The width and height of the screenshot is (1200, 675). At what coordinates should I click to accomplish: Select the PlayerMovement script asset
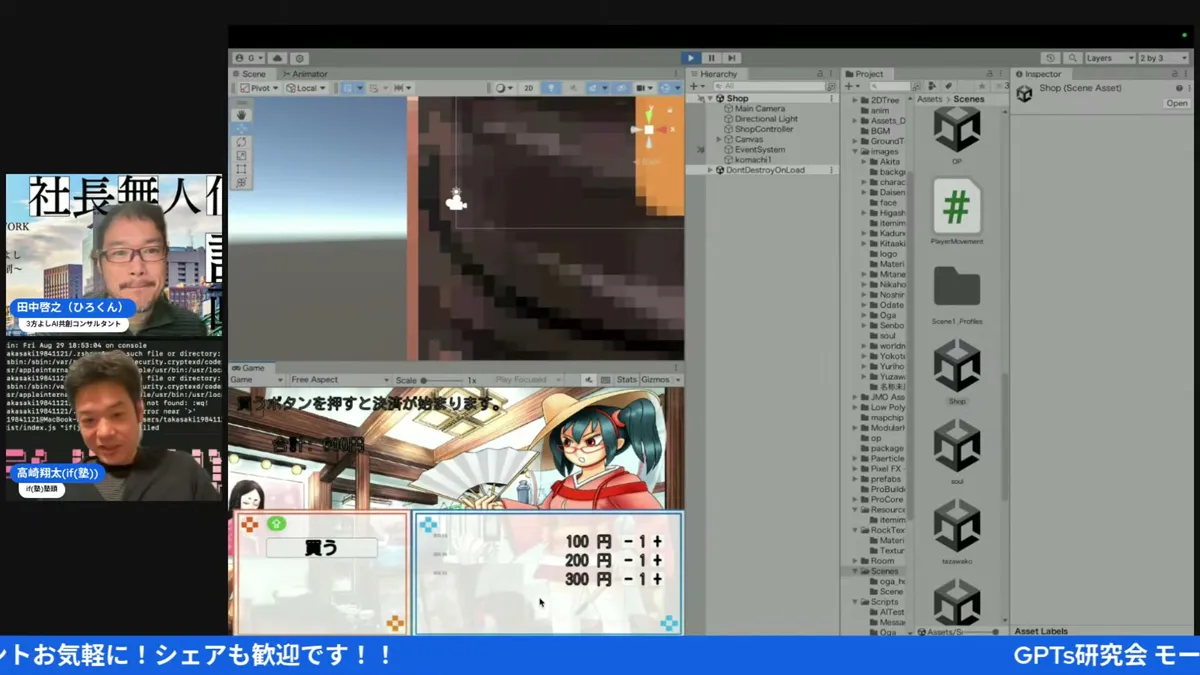(957, 207)
